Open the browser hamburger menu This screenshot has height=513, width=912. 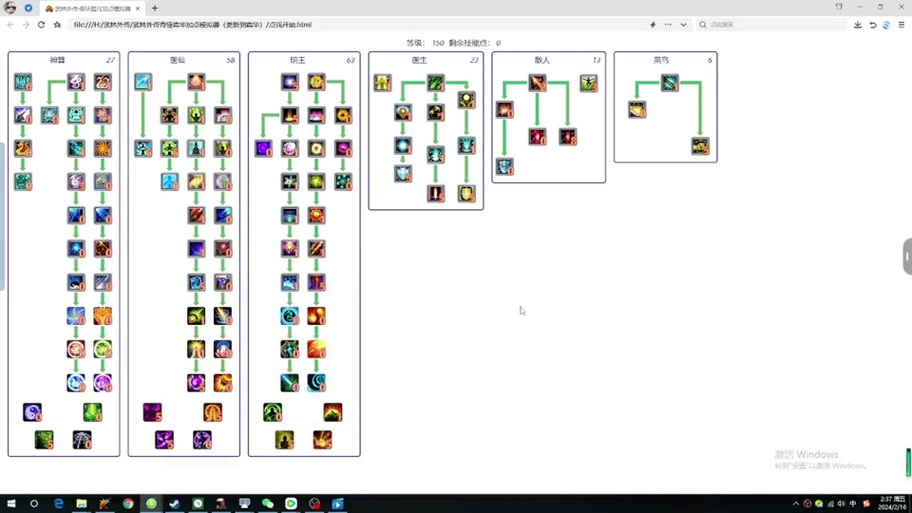[x=902, y=24]
